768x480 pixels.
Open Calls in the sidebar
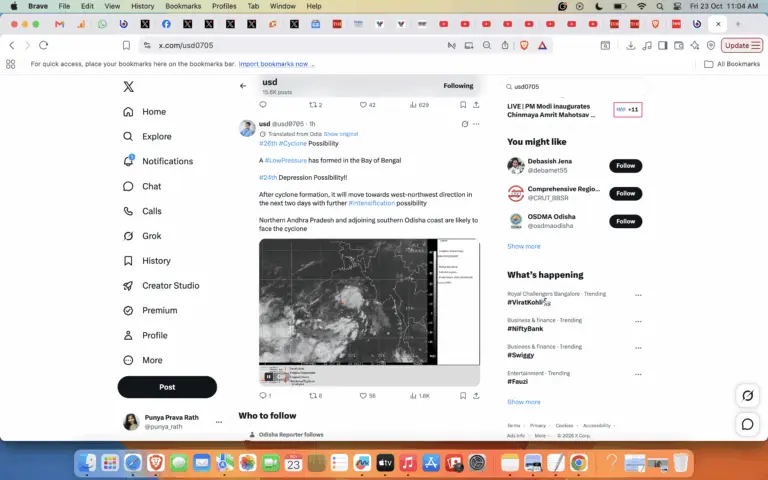click(x=142, y=211)
